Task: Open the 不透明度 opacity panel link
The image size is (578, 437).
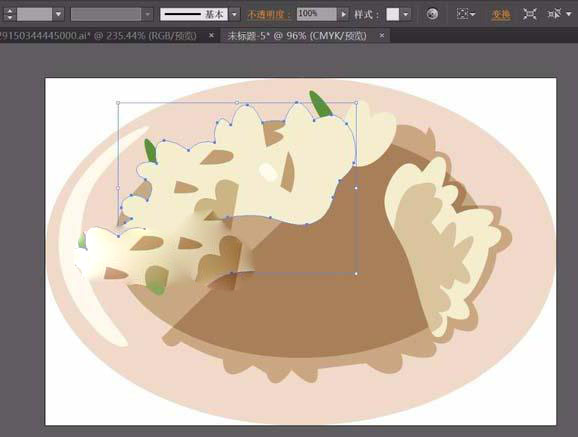Action: pos(269,15)
